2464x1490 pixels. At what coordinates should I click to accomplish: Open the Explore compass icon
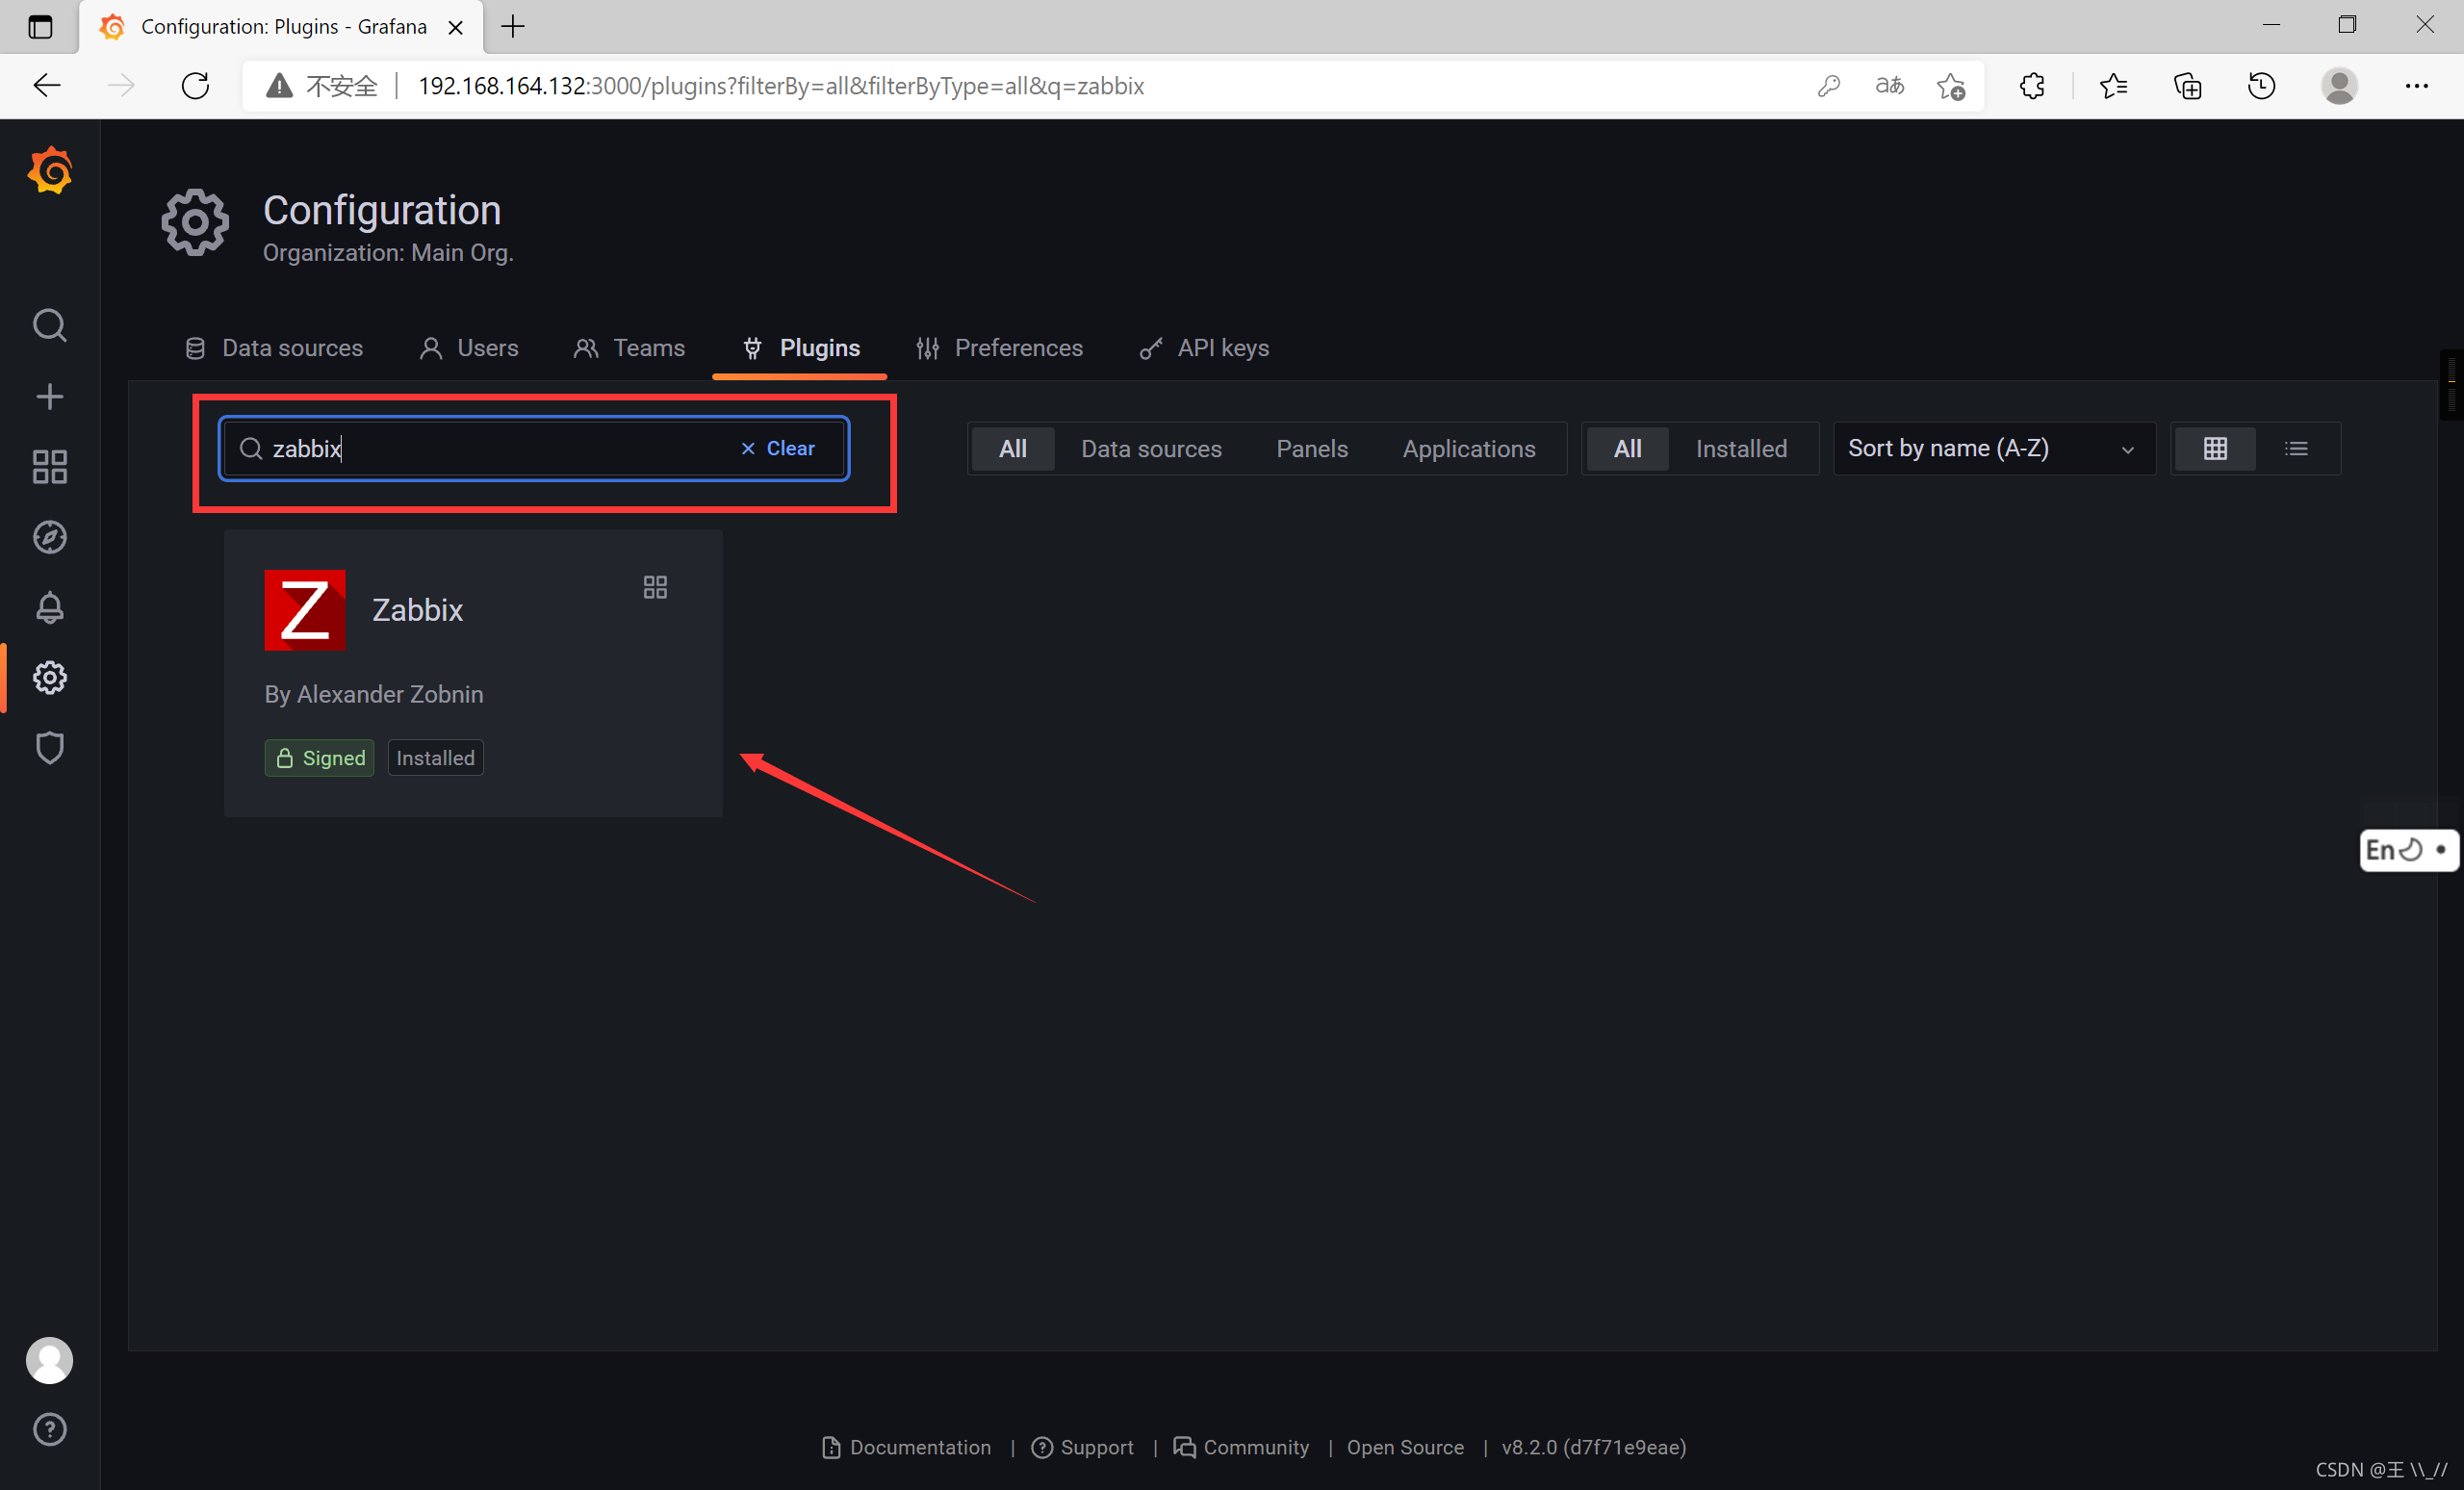point(49,537)
